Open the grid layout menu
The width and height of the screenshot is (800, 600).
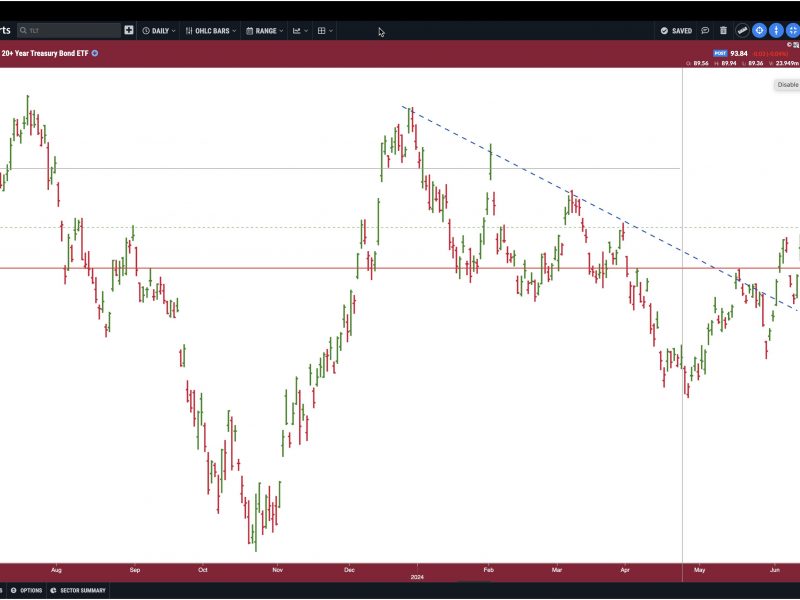325,31
